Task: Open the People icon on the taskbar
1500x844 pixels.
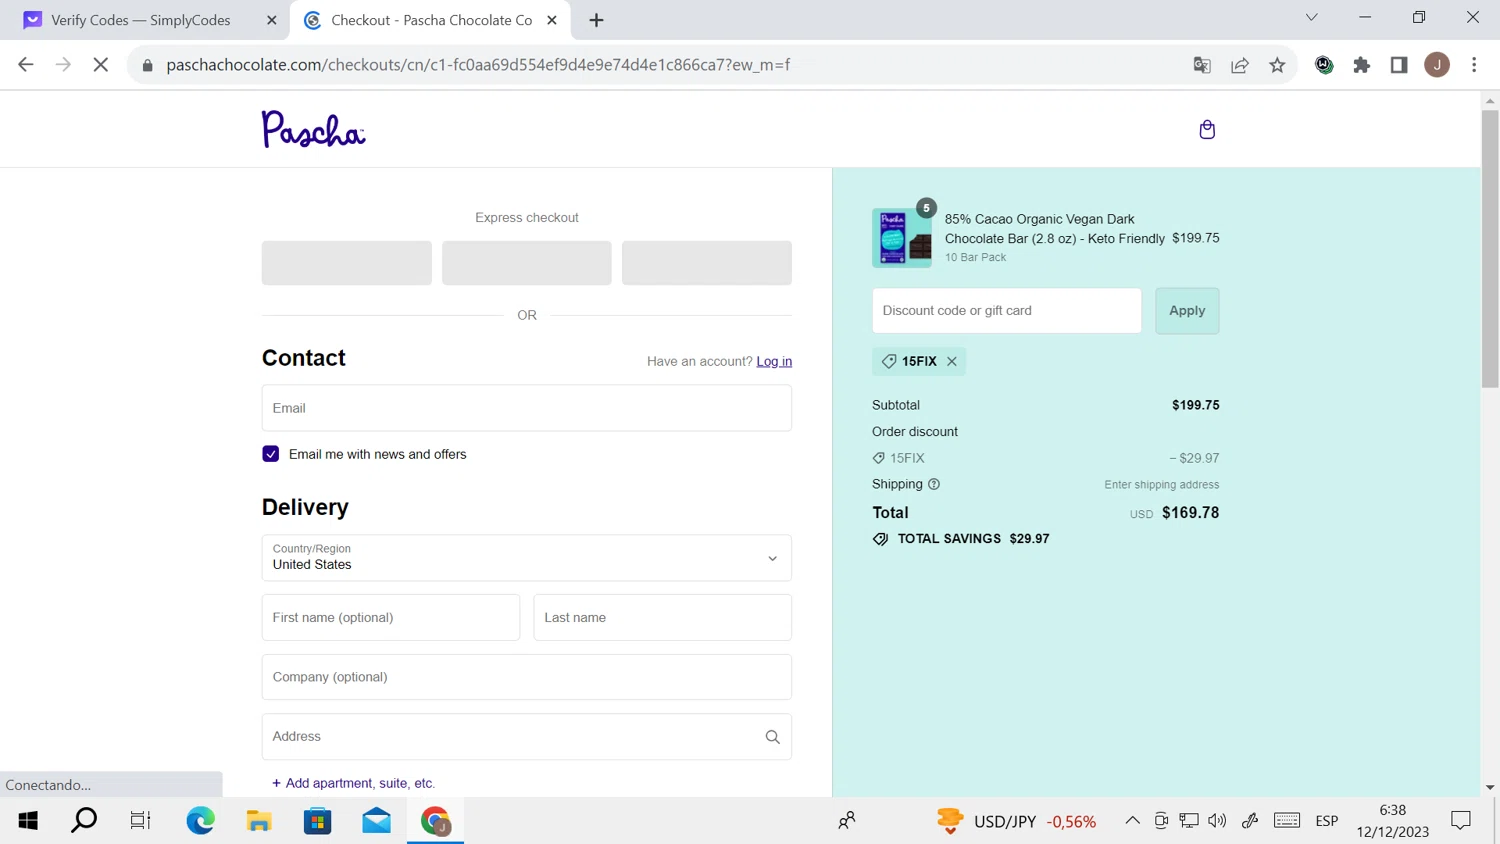Action: [847, 821]
